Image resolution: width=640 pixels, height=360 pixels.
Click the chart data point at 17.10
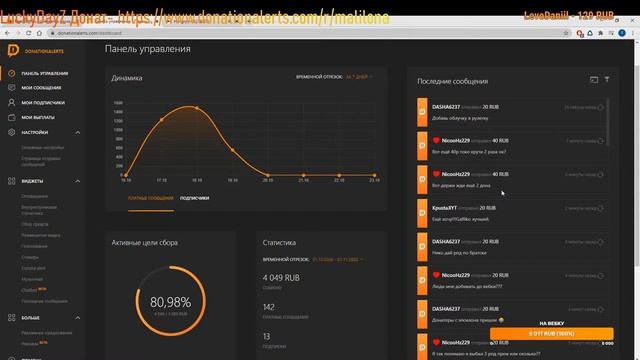click(162, 120)
